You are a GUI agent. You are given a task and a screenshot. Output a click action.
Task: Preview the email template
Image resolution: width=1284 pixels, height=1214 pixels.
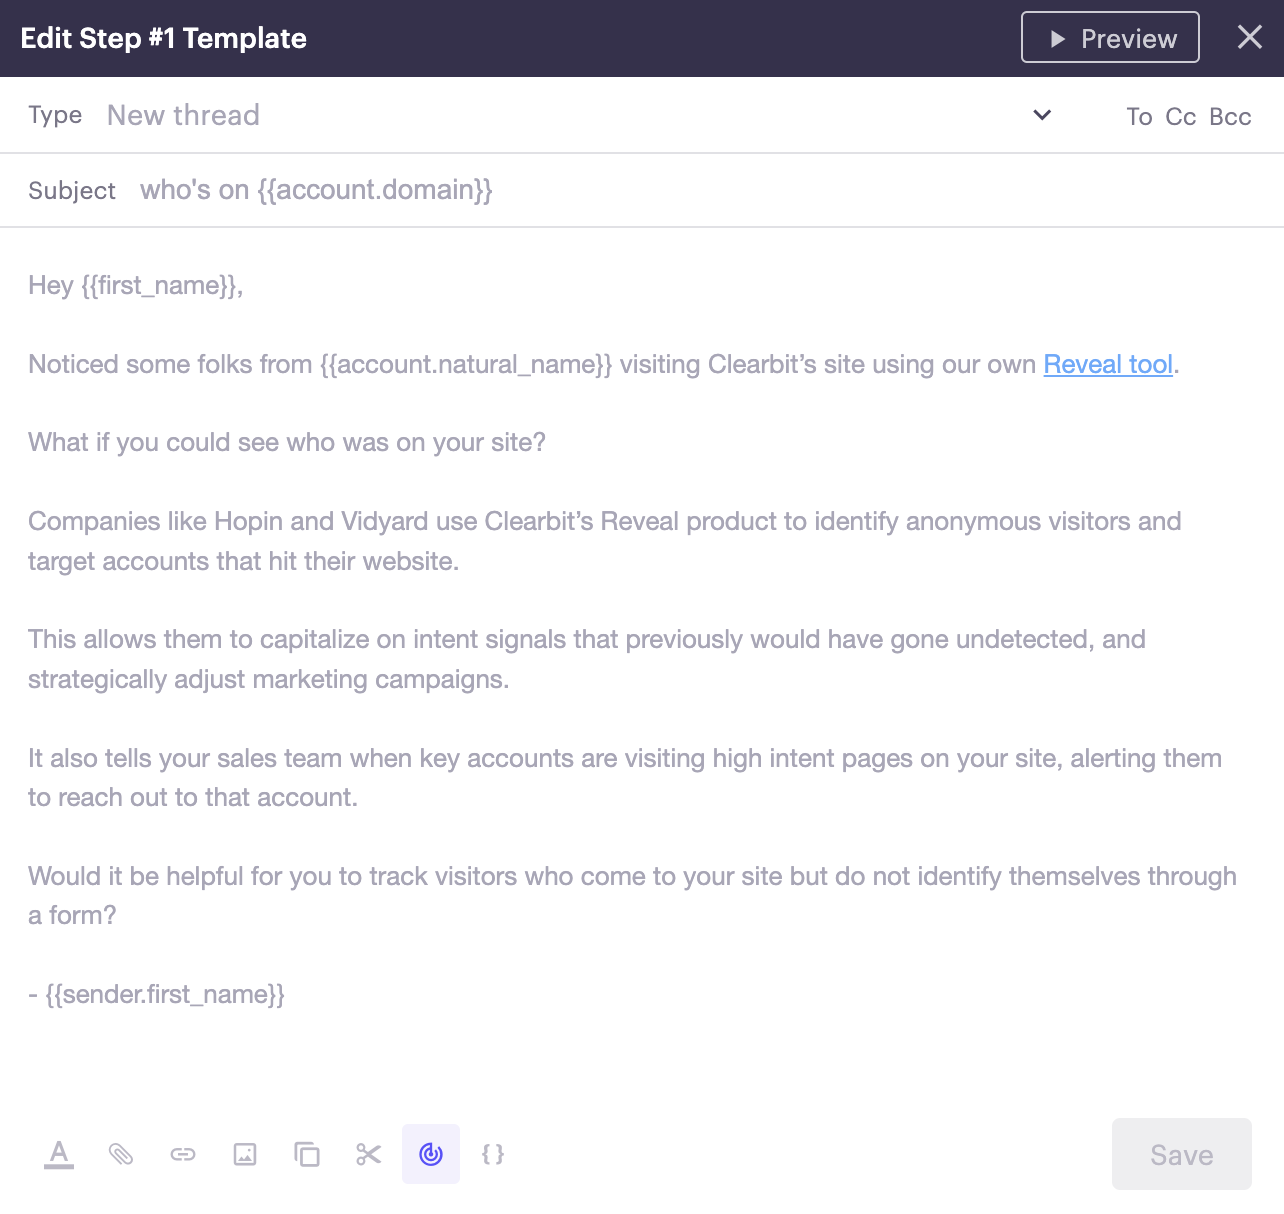click(1110, 37)
